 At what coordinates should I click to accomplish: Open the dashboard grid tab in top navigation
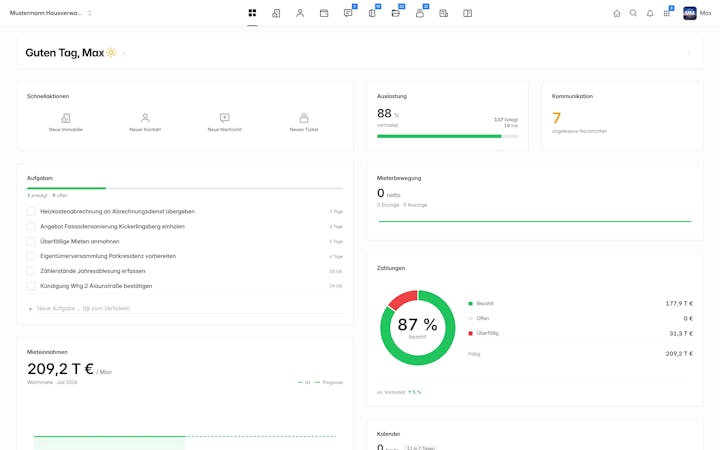(x=252, y=13)
